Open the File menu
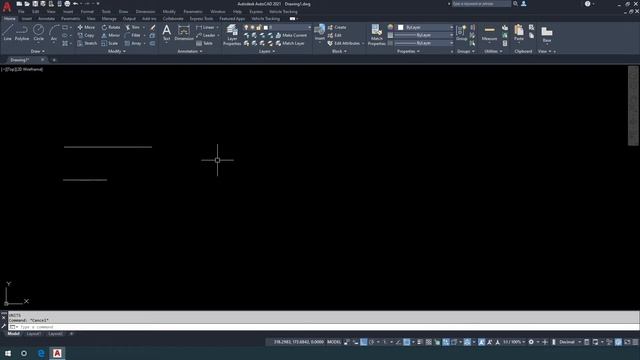Image resolution: width=640 pixels, height=360 pixels. [21, 12]
